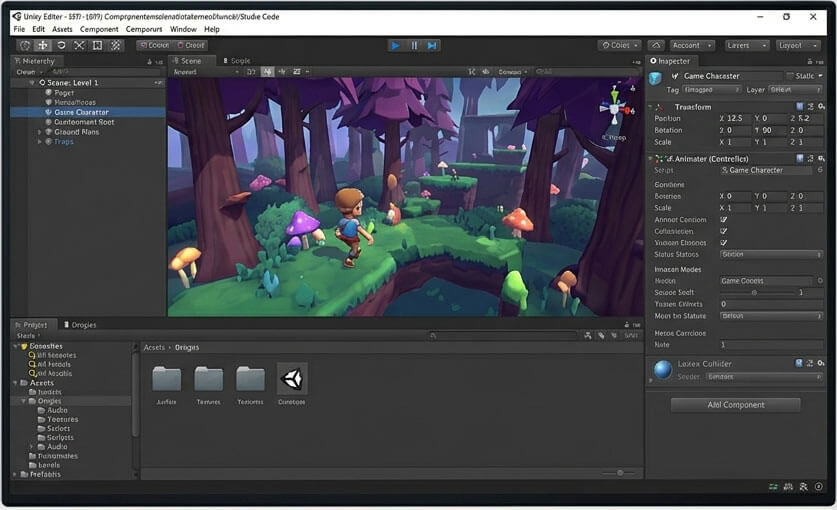The height and width of the screenshot is (510, 837).
Task: Select the Rotate tool in toolbar
Action: click(61, 45)
